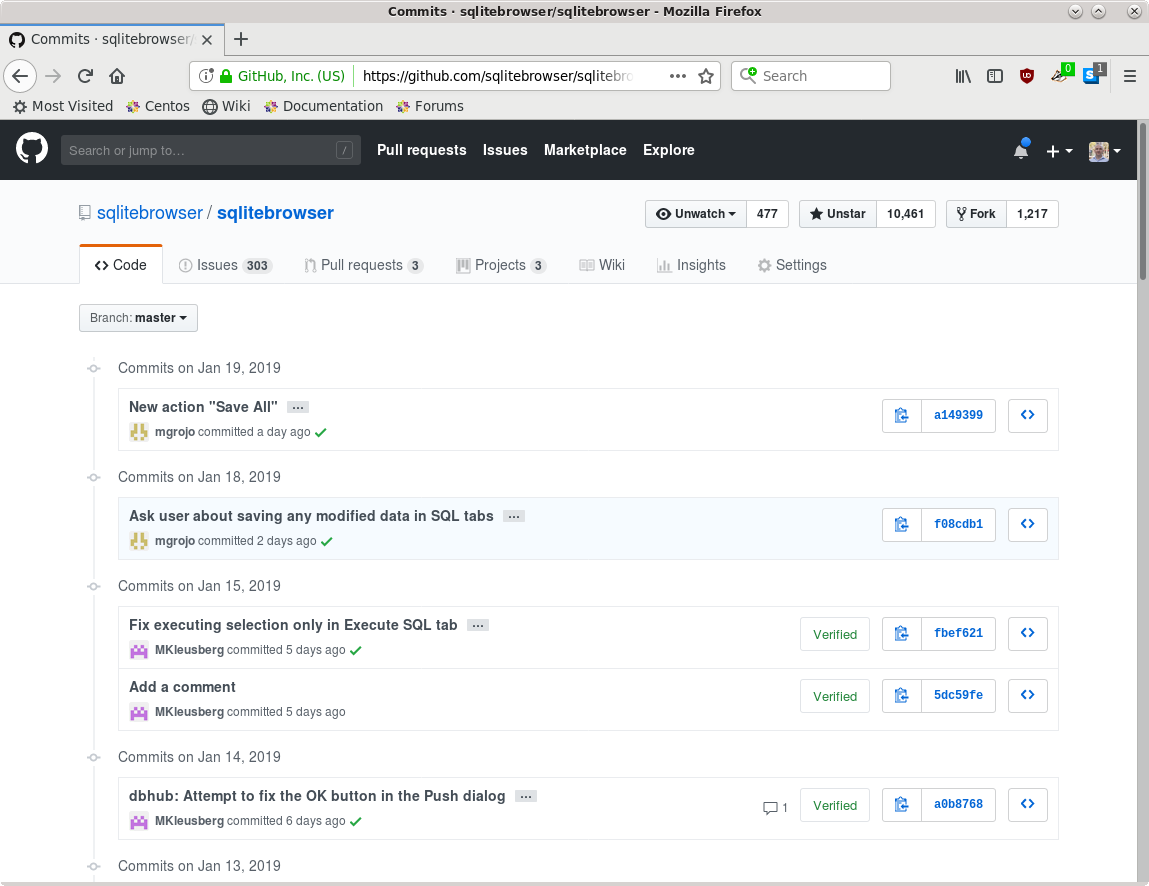Open the "+" create new dropdown
Screen dimensions: 1149x886
coord(1057,150)
